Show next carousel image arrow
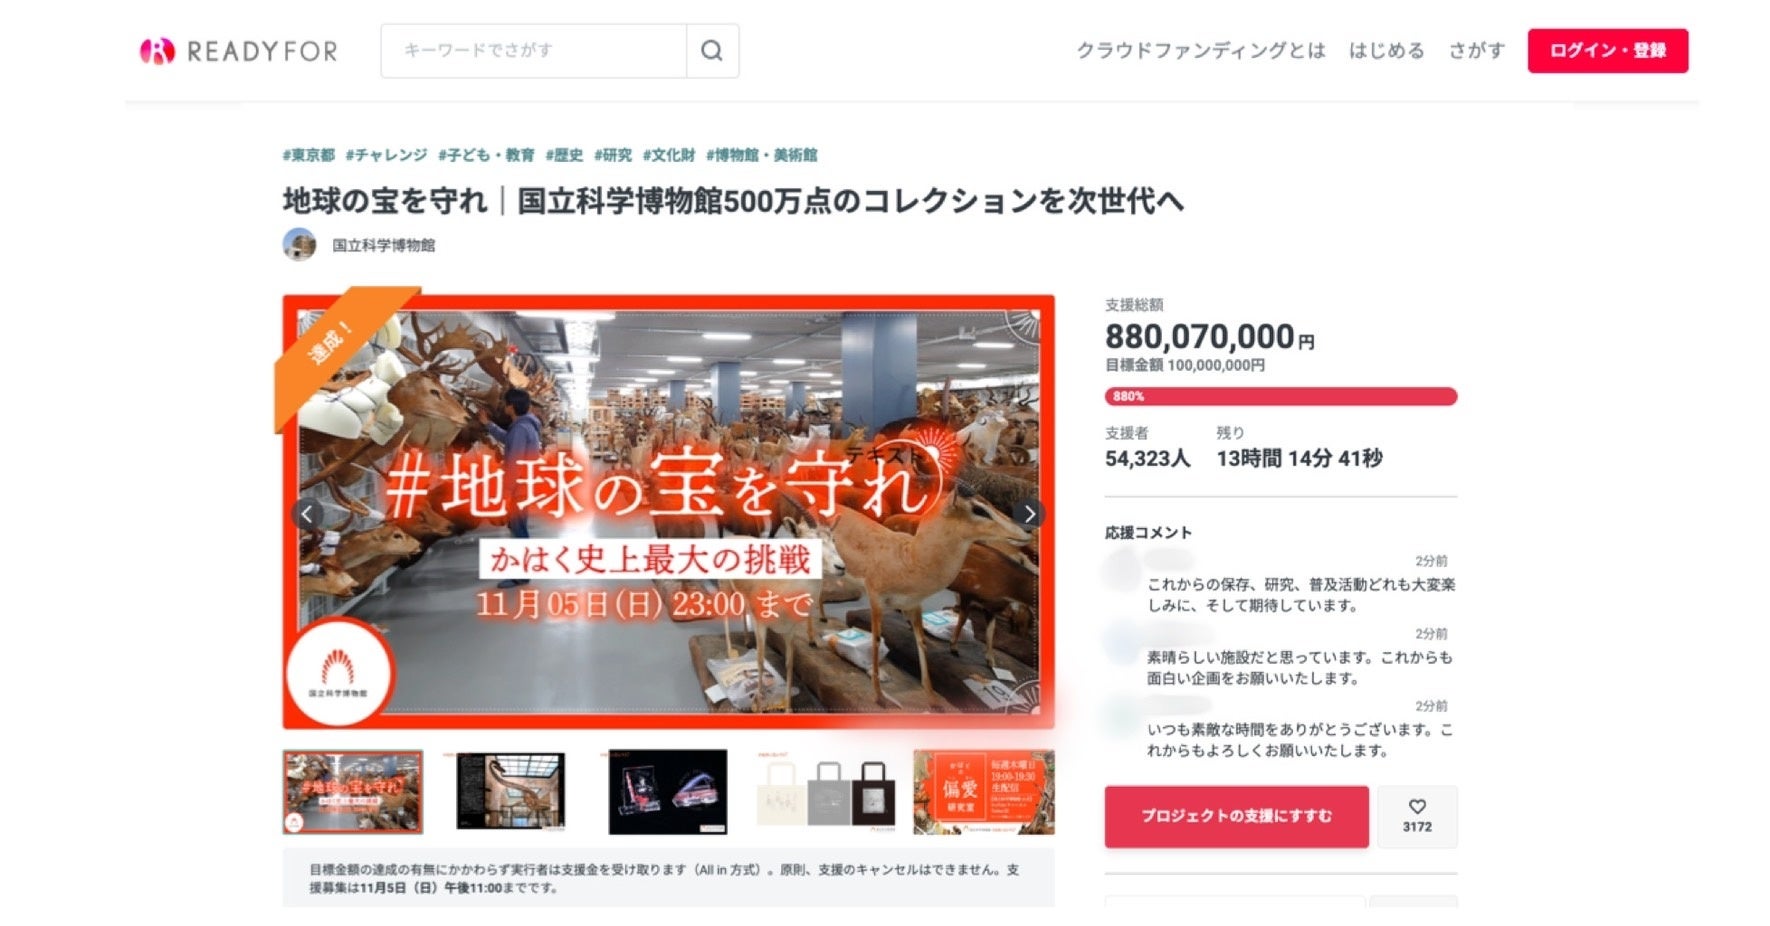The height and width of the screenshot is (926, 1770). pos(1029,514)
